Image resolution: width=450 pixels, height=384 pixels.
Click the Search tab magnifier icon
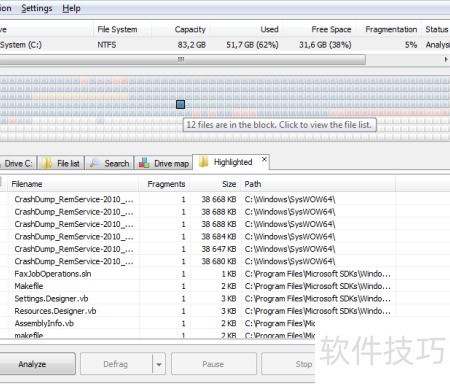pyautogui.click(x=95, y=163)
